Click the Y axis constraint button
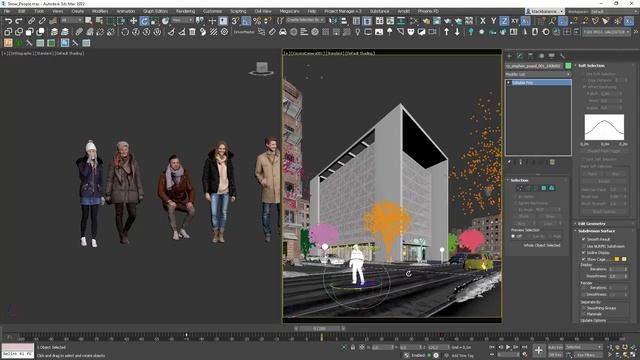Screen dimensions: 640x360 [493, 20]
